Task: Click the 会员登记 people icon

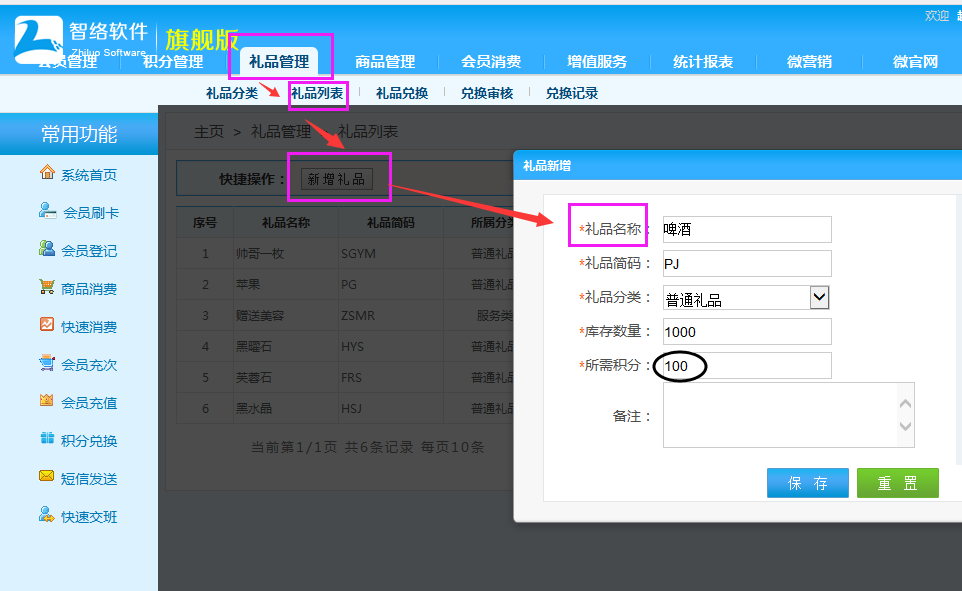Action: (47, 249)
